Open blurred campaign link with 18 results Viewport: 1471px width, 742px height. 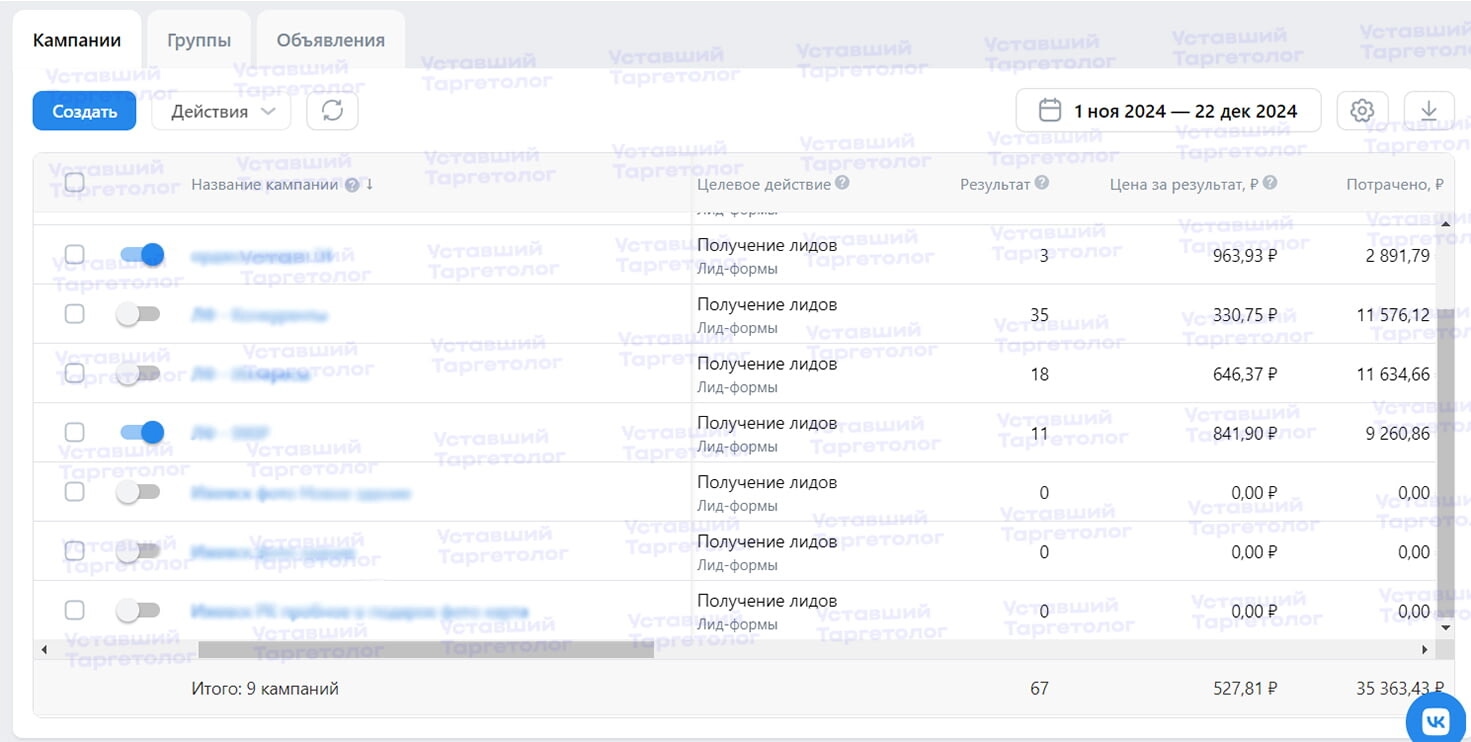point(249,374)
